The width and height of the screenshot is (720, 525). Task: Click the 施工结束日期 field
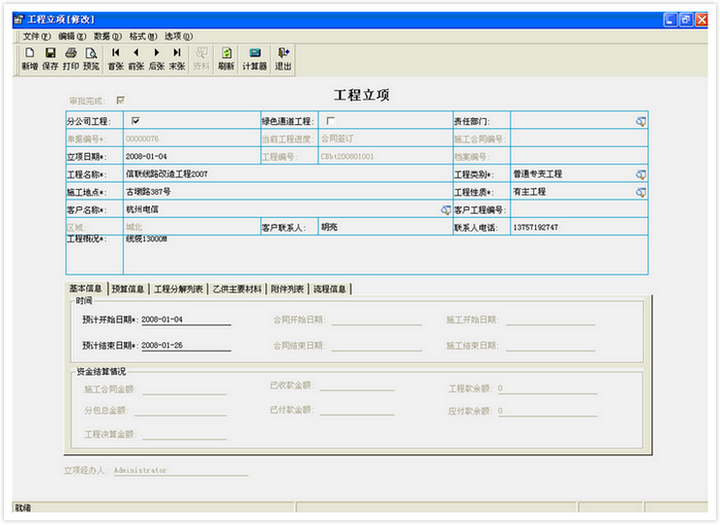pos(551,345)
